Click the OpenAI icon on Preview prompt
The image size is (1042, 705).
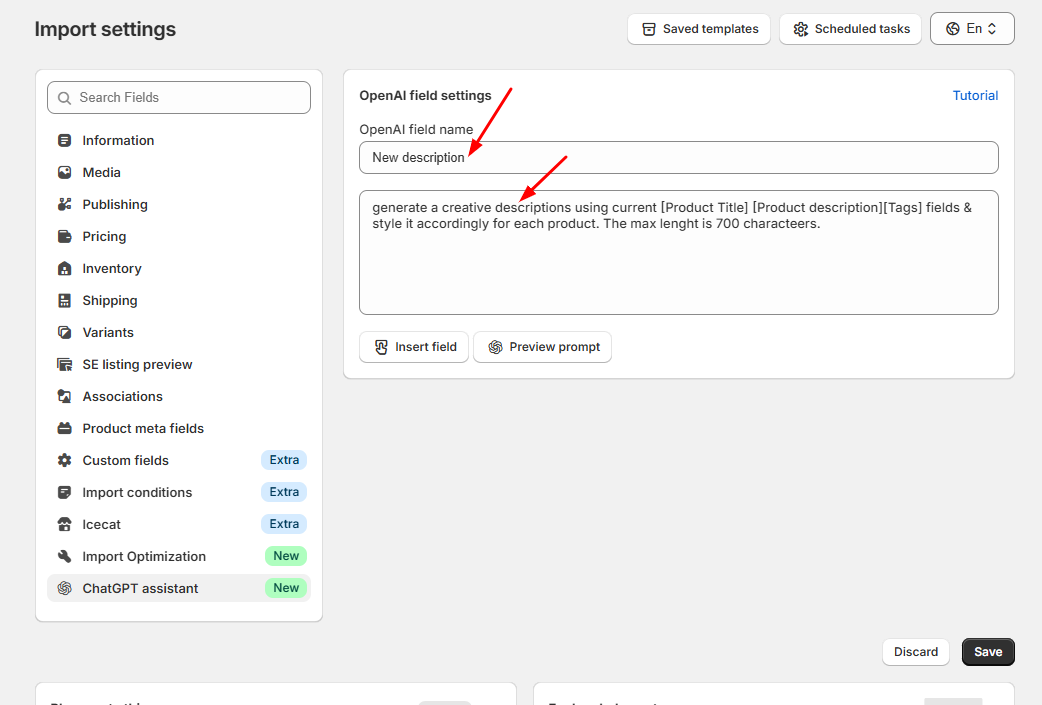pos(495,347)
